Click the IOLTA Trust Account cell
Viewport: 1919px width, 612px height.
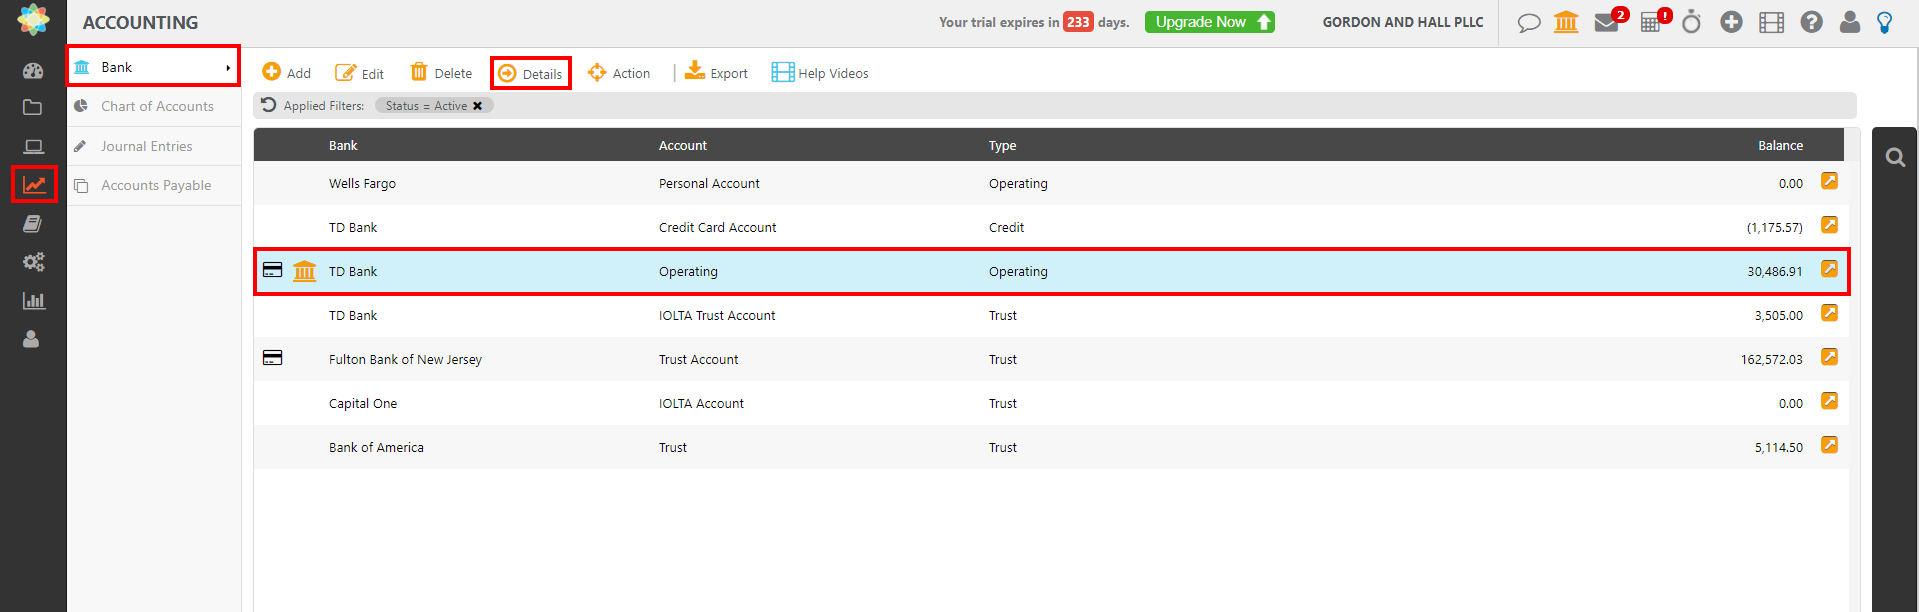(717, 315)
